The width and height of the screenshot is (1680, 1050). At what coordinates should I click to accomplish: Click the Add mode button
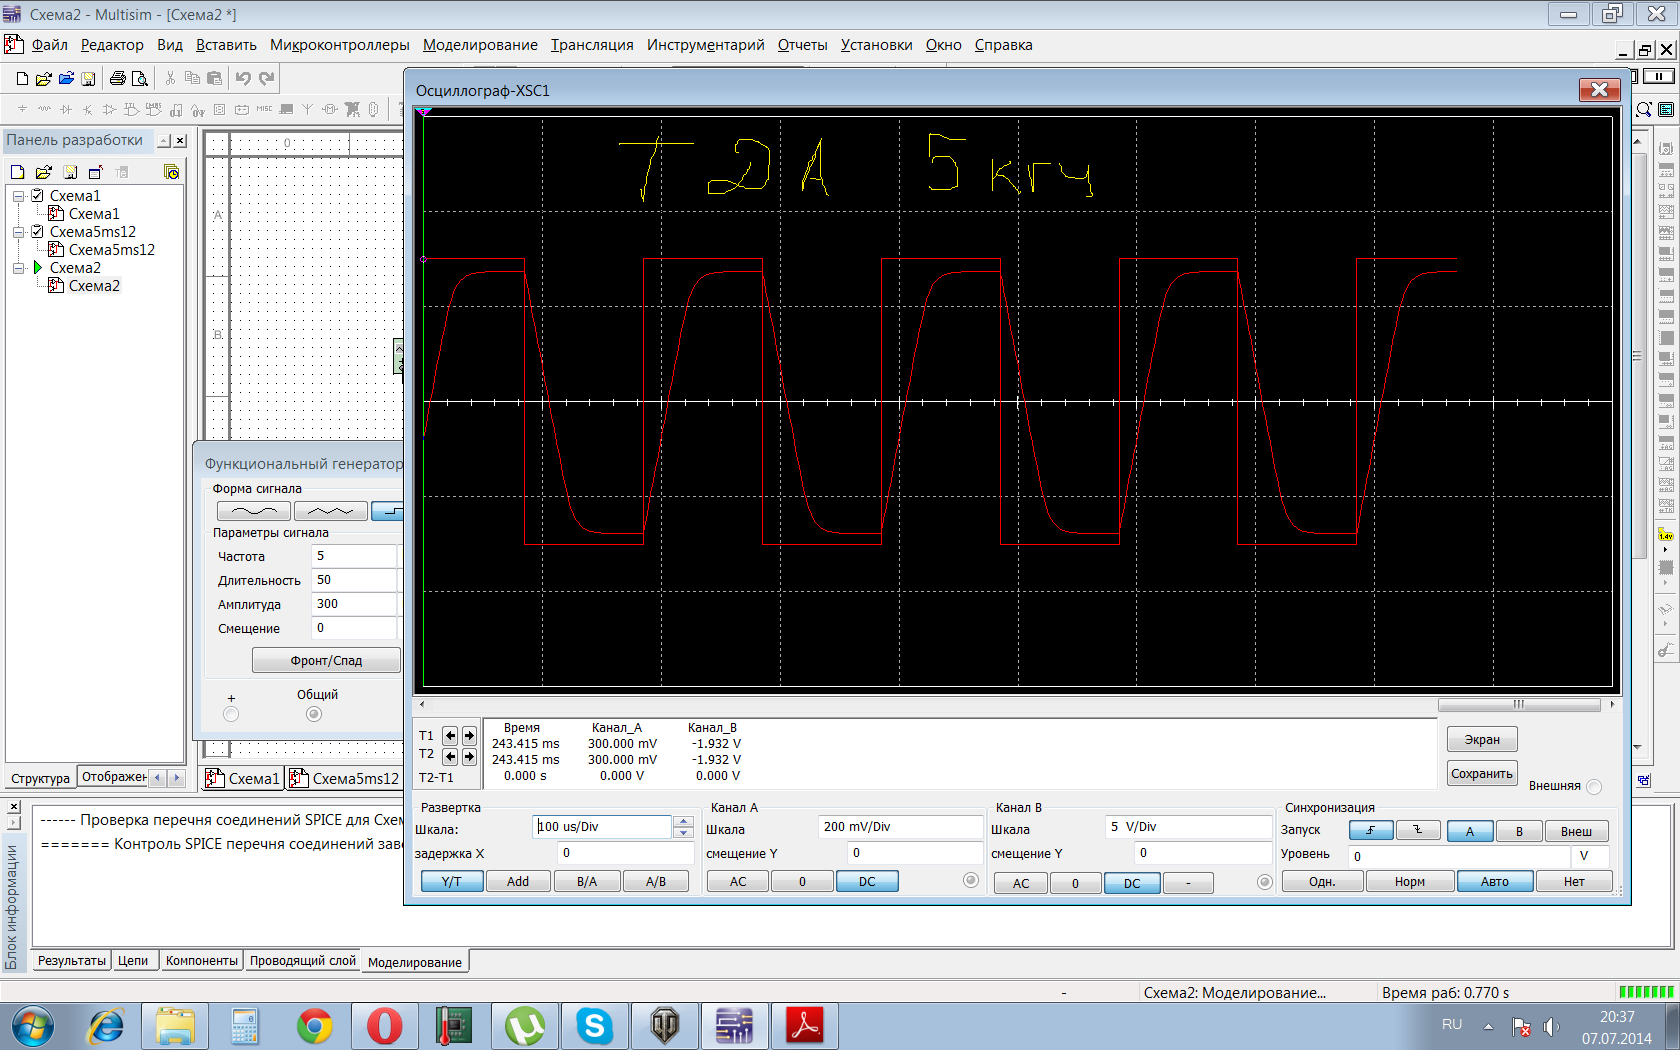point(518,881)
